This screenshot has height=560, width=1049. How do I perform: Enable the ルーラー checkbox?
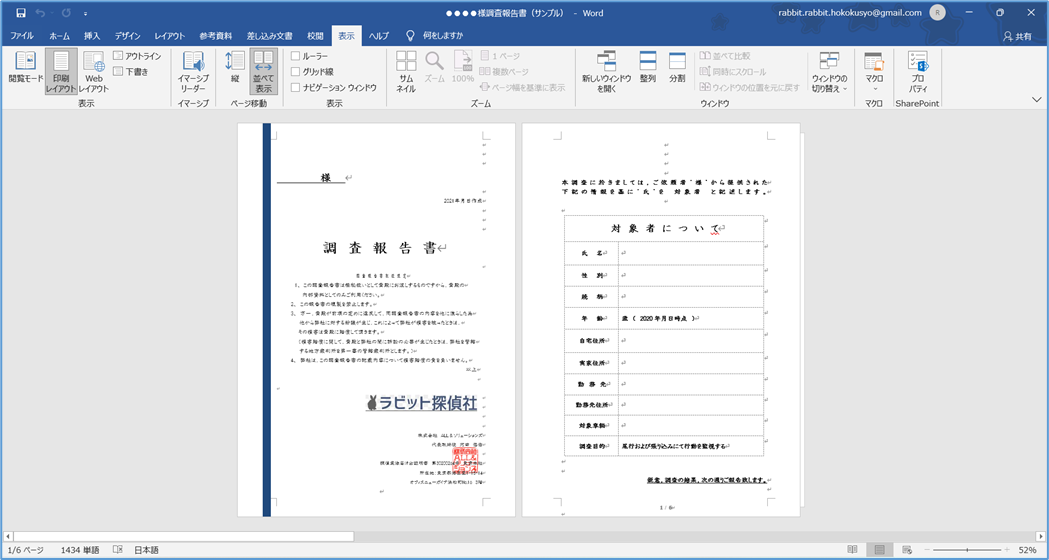click(296, 57)
